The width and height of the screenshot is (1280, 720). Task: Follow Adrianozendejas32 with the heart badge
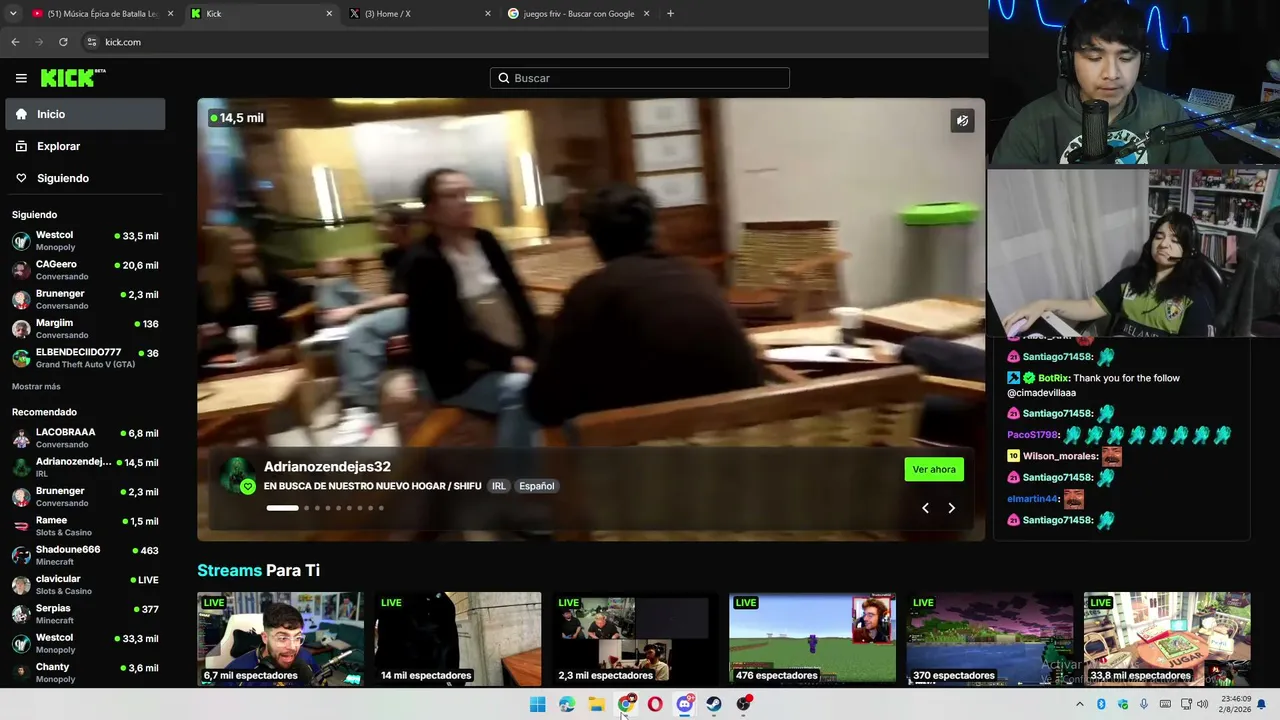point(248,486)
